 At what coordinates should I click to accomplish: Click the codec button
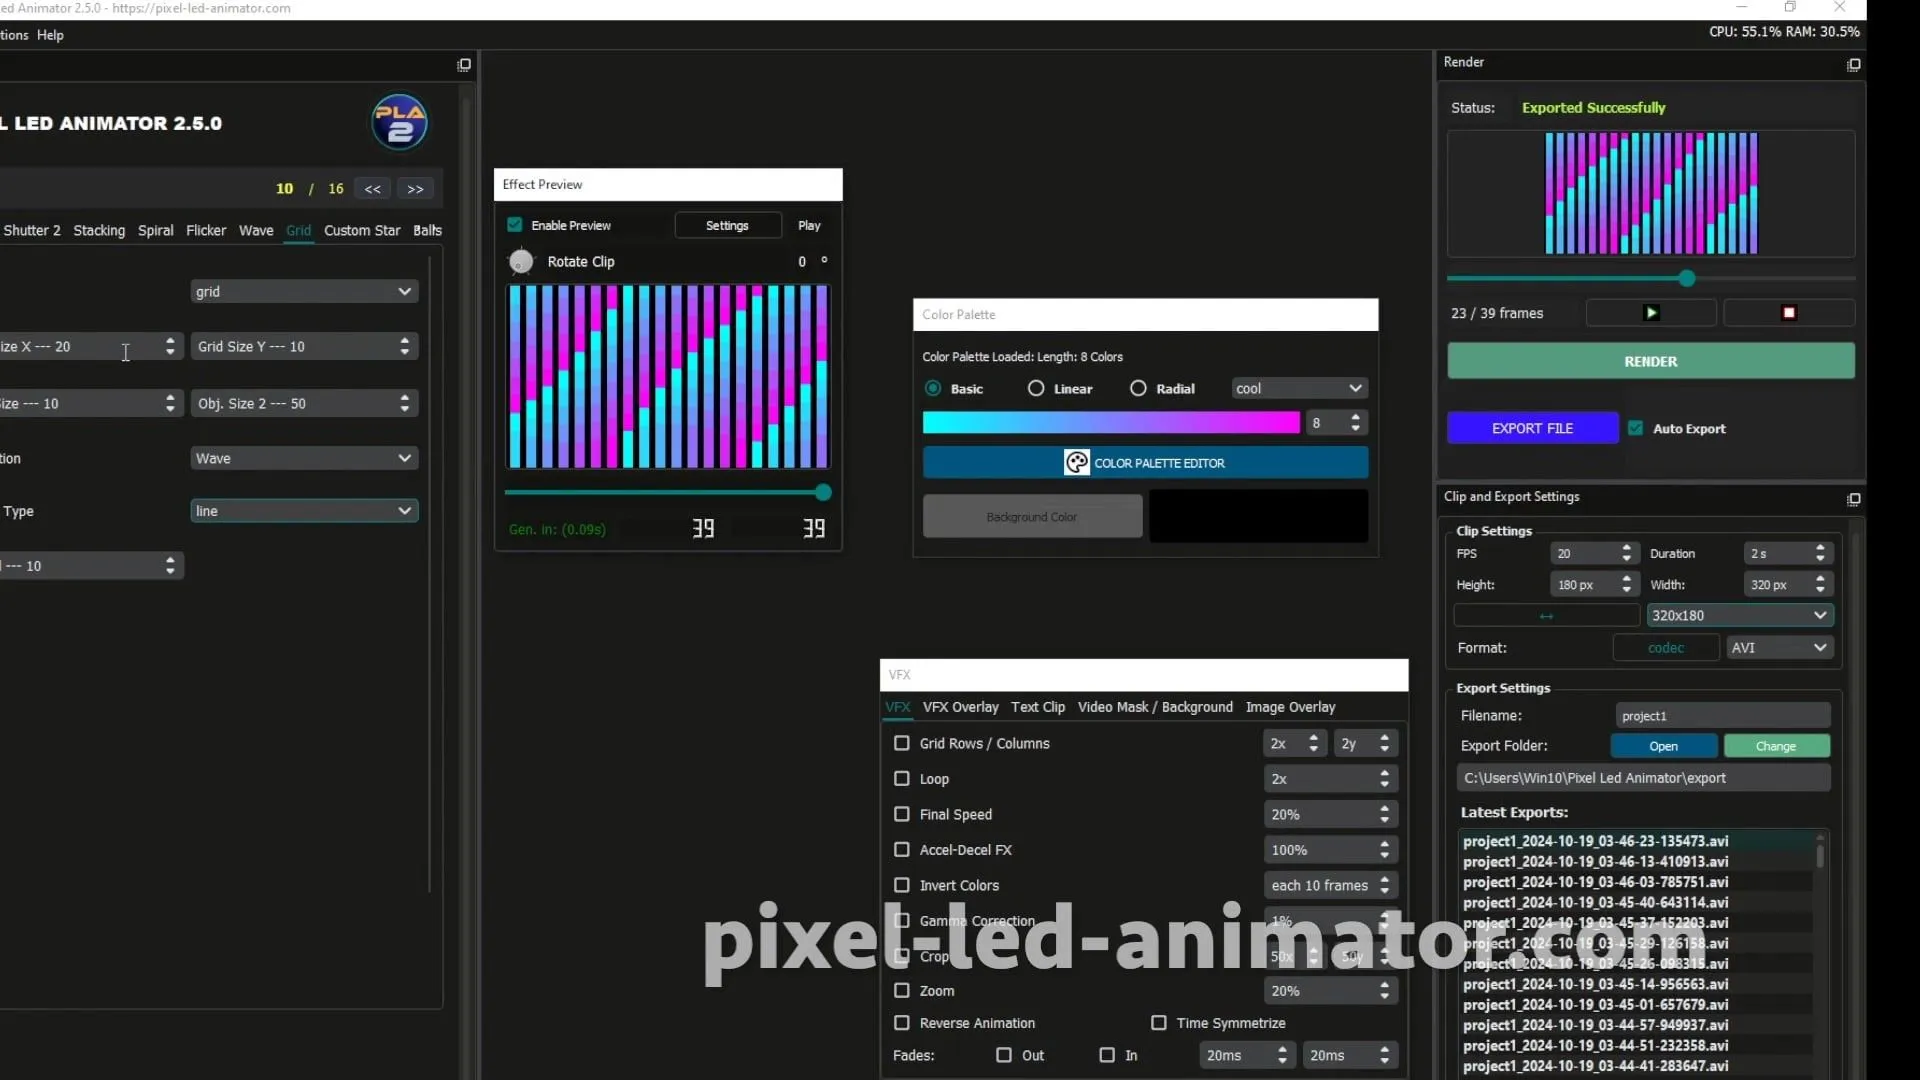point(1666,648)
